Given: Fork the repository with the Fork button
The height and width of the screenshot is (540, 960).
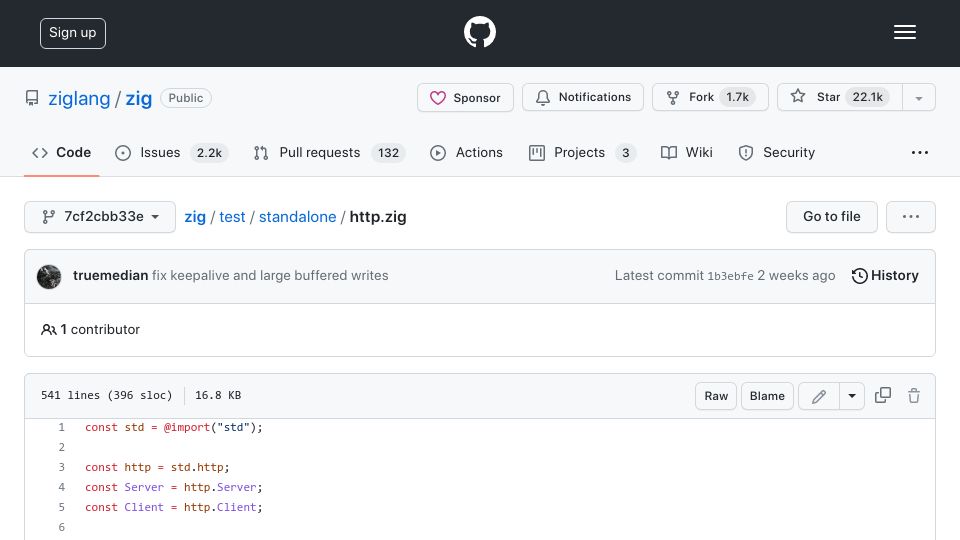Looking at the screenshot, I should [710, 97].
